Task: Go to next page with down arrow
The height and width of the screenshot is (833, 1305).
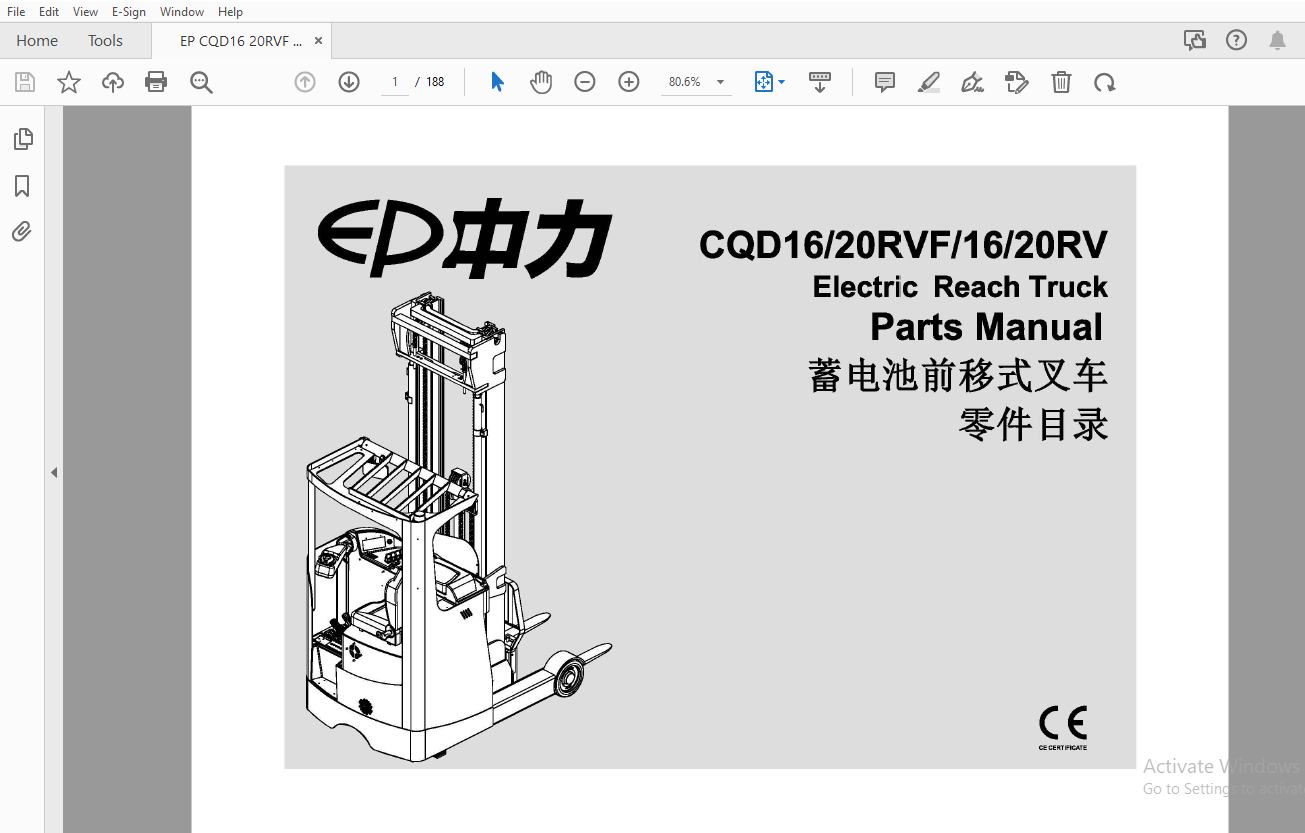Action: [349, 82]
